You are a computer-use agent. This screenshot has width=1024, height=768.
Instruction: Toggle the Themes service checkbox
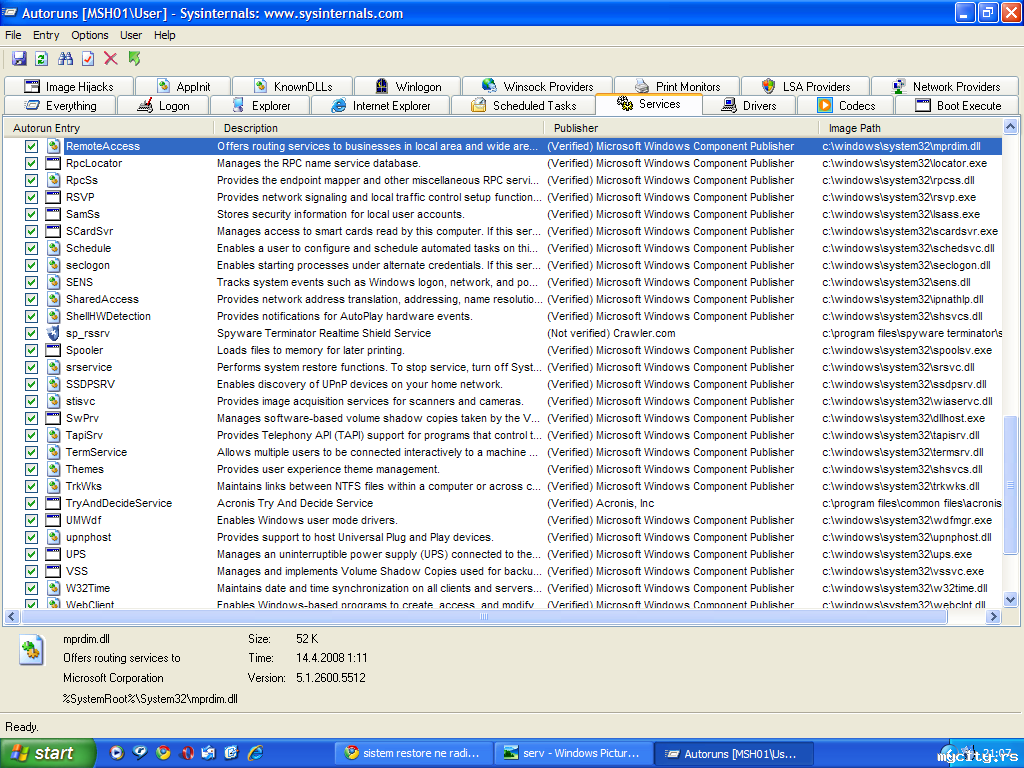tap(31, 469)
